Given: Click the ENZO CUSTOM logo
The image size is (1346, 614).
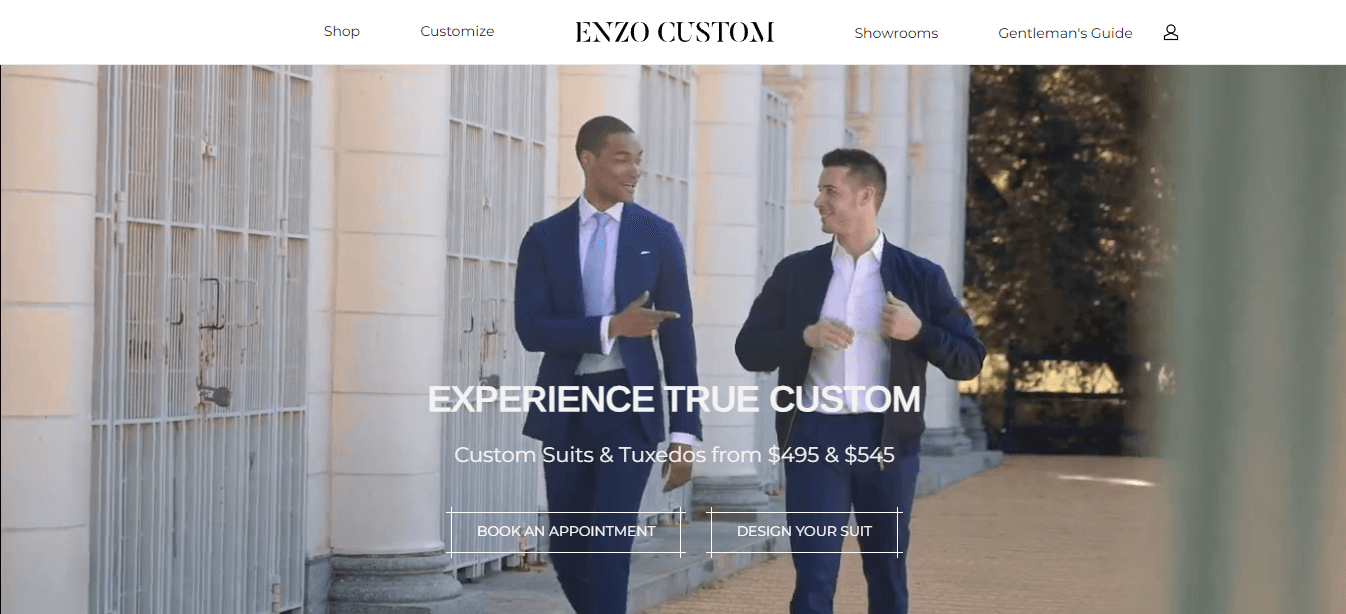Looking at the screenshot, I should (x=674, y=32).
